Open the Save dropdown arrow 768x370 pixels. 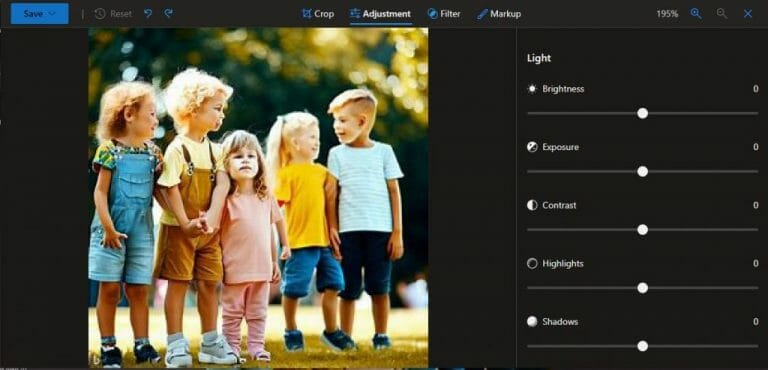(x=52, y=14)
